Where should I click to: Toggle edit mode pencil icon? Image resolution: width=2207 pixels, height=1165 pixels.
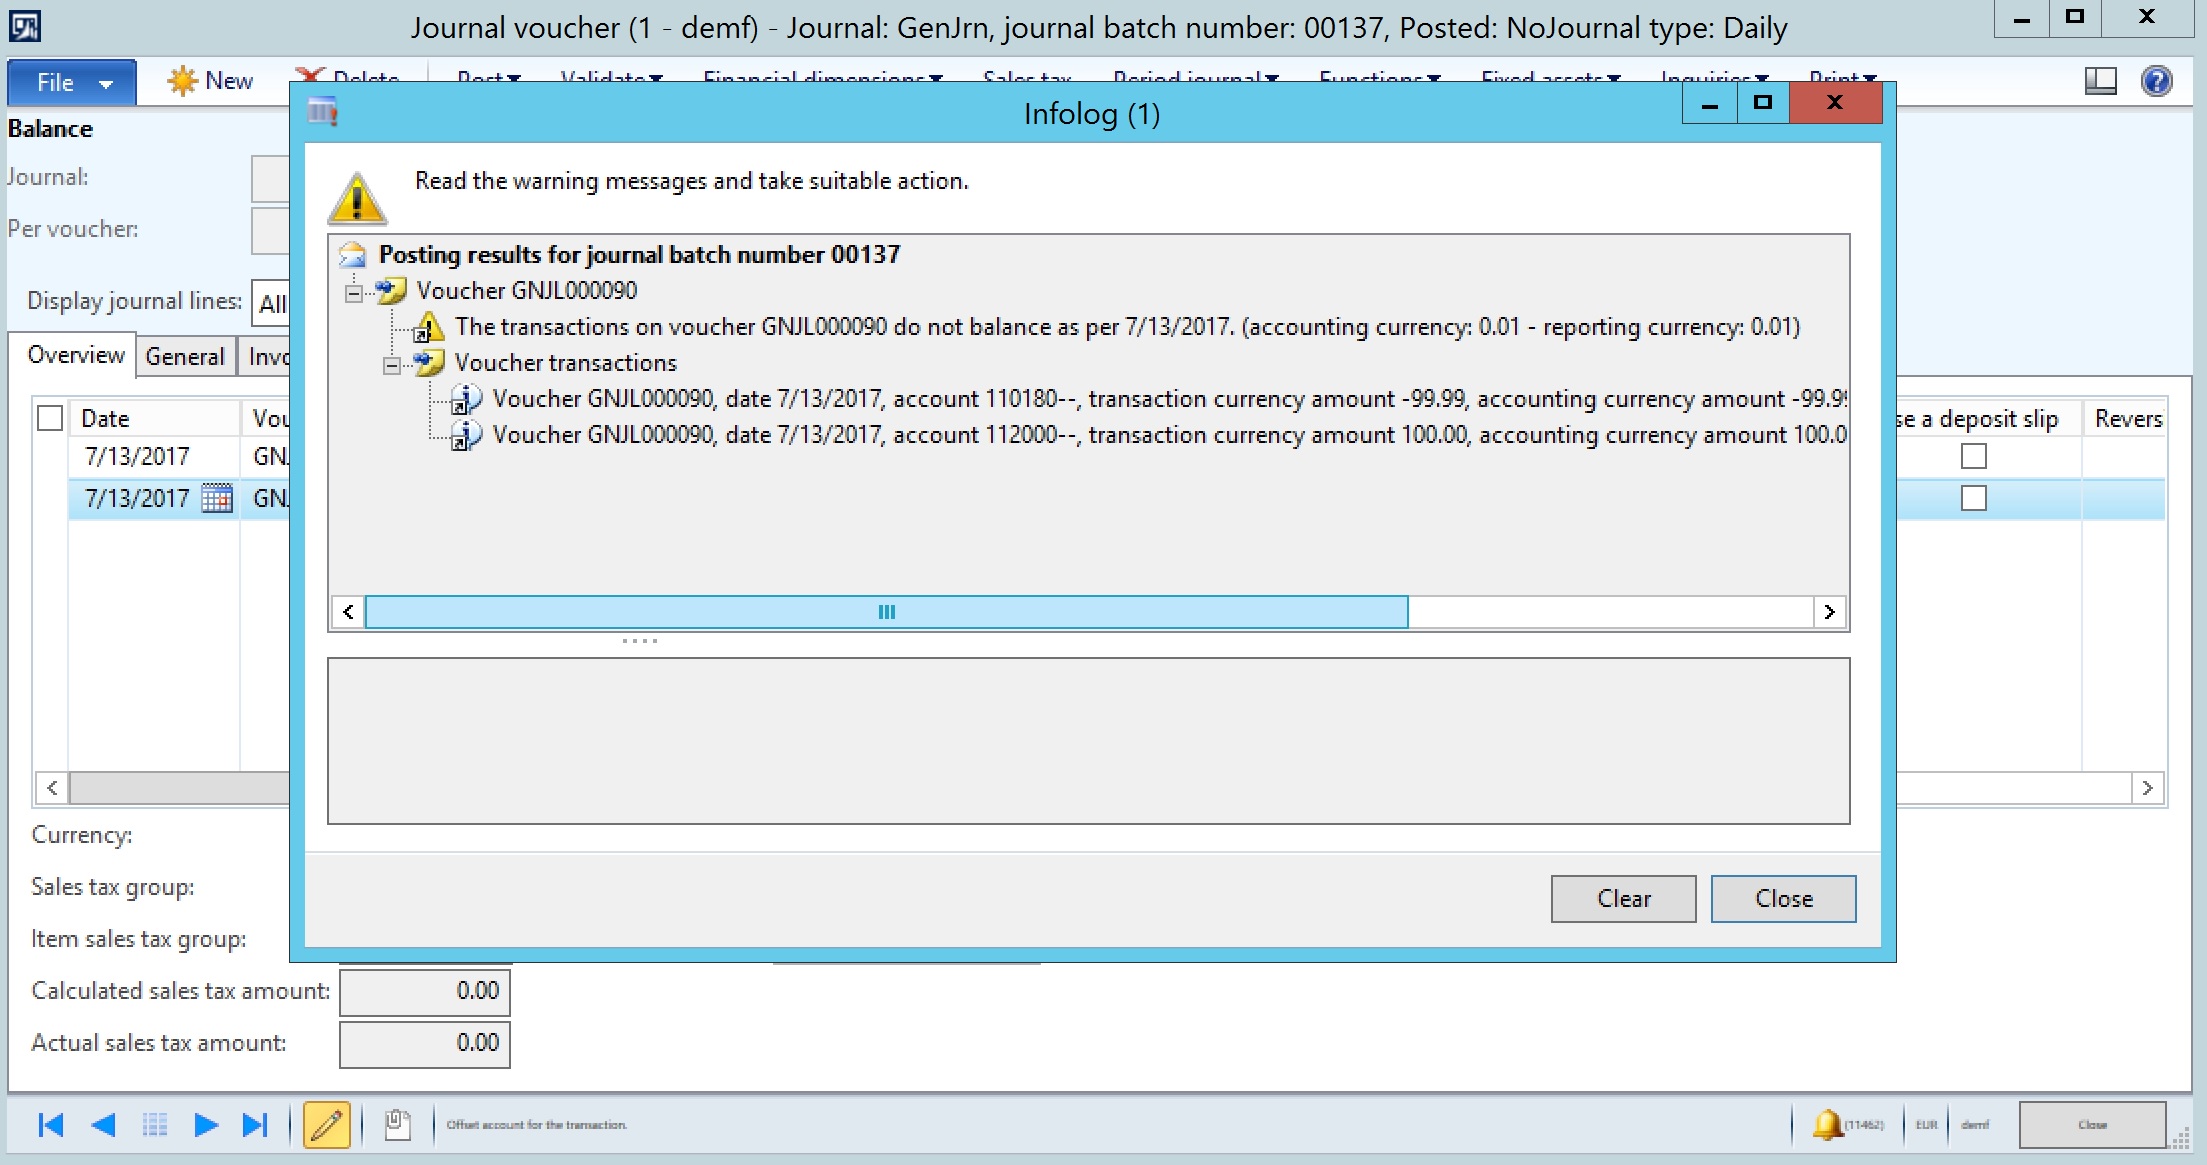tap(326, 1125)
